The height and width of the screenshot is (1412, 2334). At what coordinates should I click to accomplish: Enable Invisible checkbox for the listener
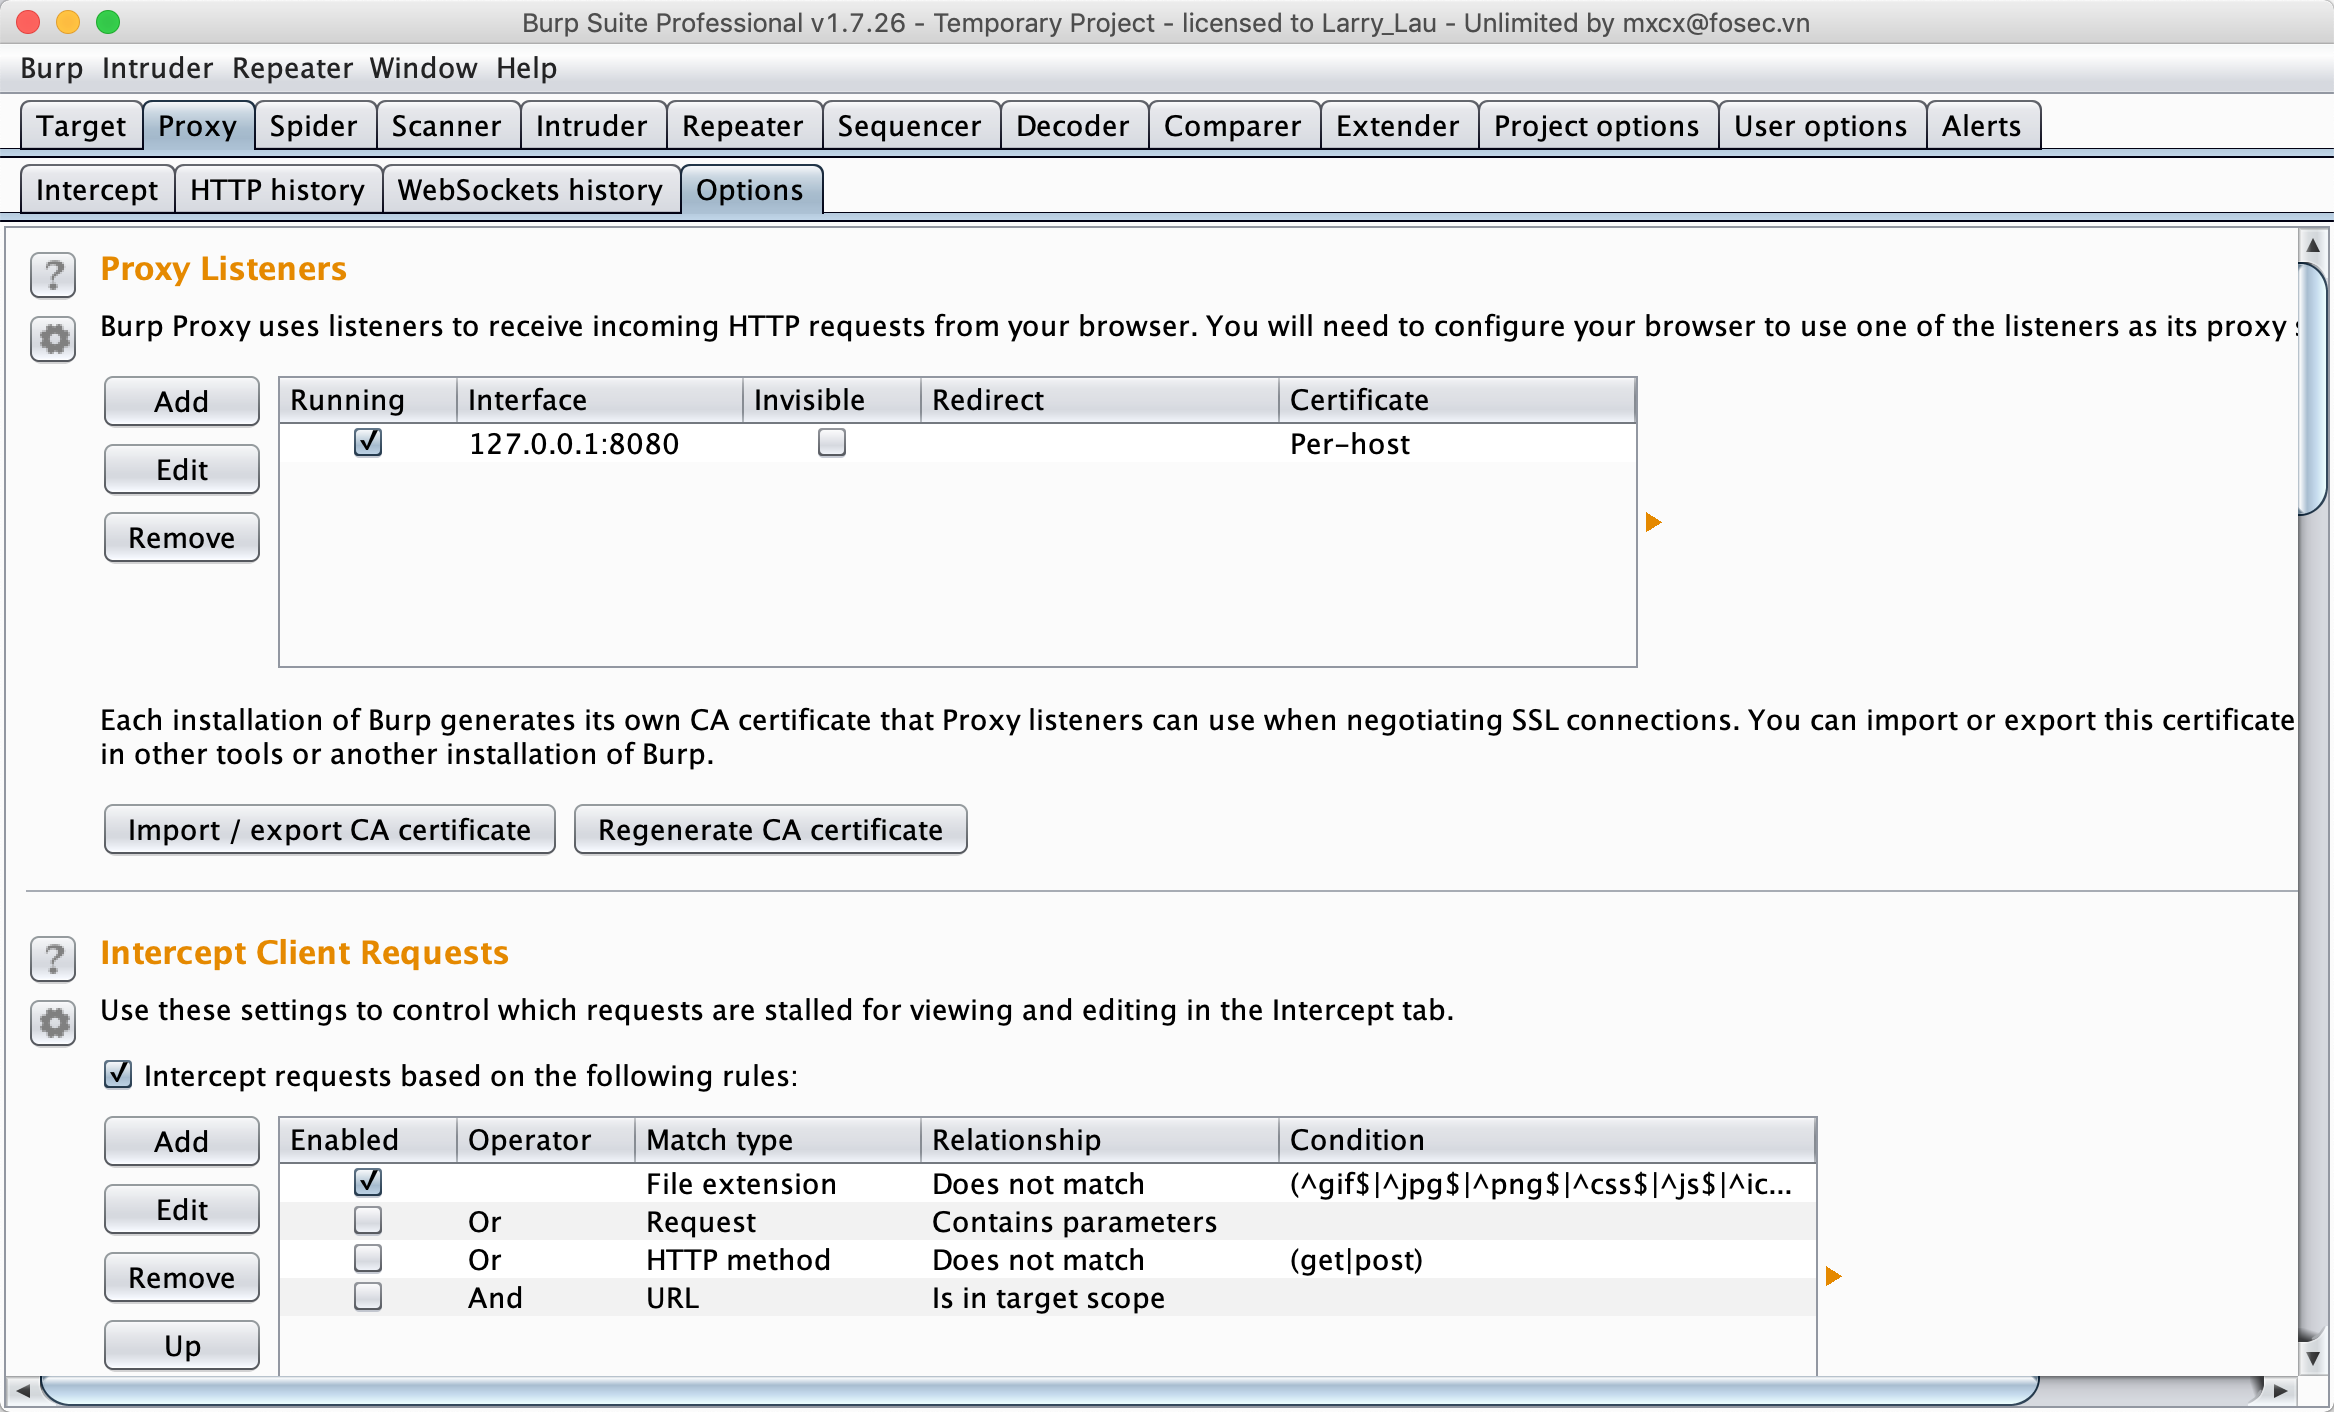[831, 442]
